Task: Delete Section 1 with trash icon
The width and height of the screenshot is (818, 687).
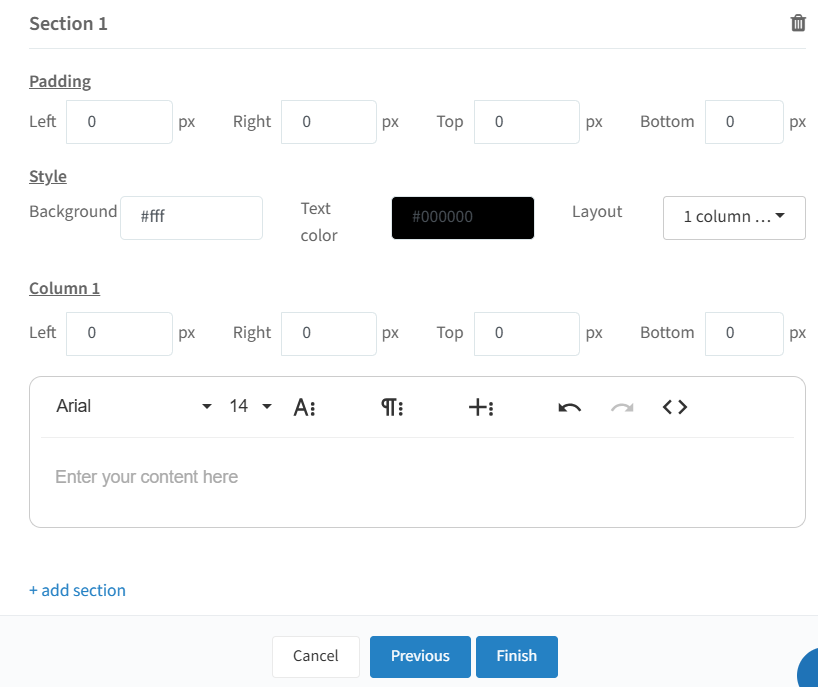Action: pyautogui.click(x=798, y=23)
